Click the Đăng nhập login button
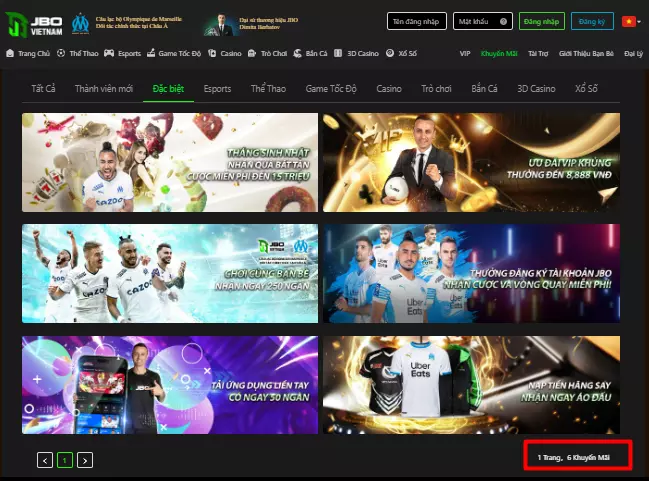Screen dimensions: 649x481 click(541, 21)
